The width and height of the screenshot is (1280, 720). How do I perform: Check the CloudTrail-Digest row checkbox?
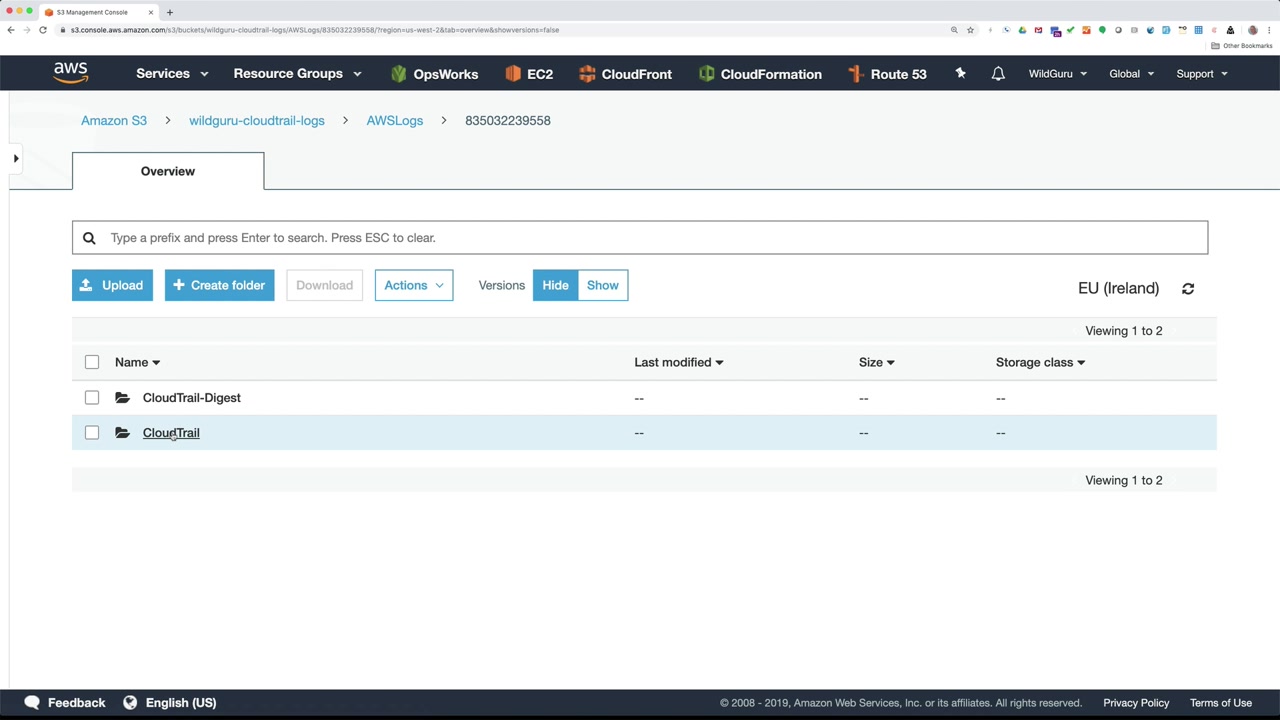click(92, 398)
